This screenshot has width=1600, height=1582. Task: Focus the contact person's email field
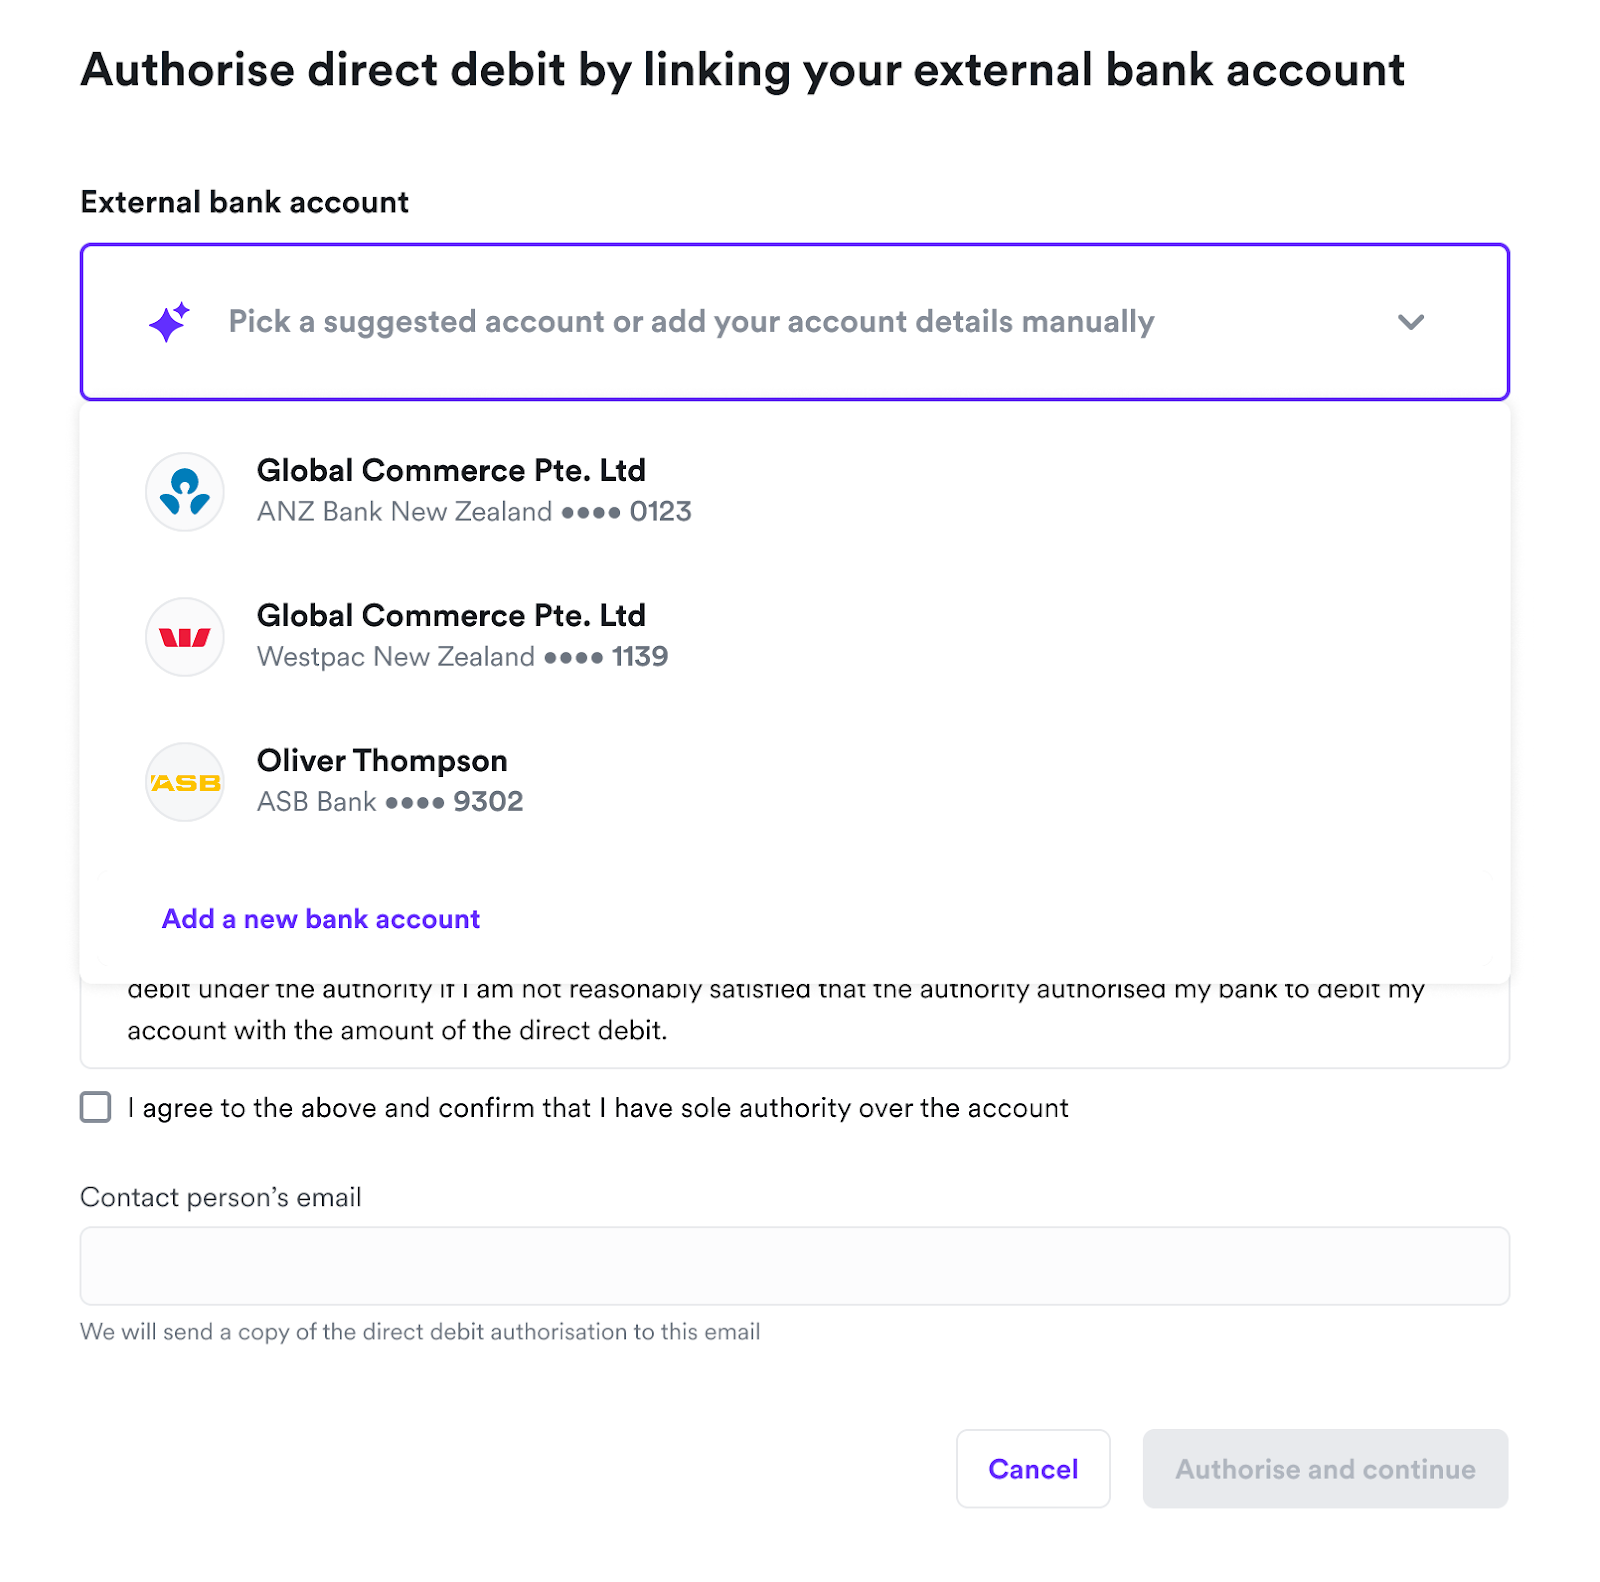794,1266
